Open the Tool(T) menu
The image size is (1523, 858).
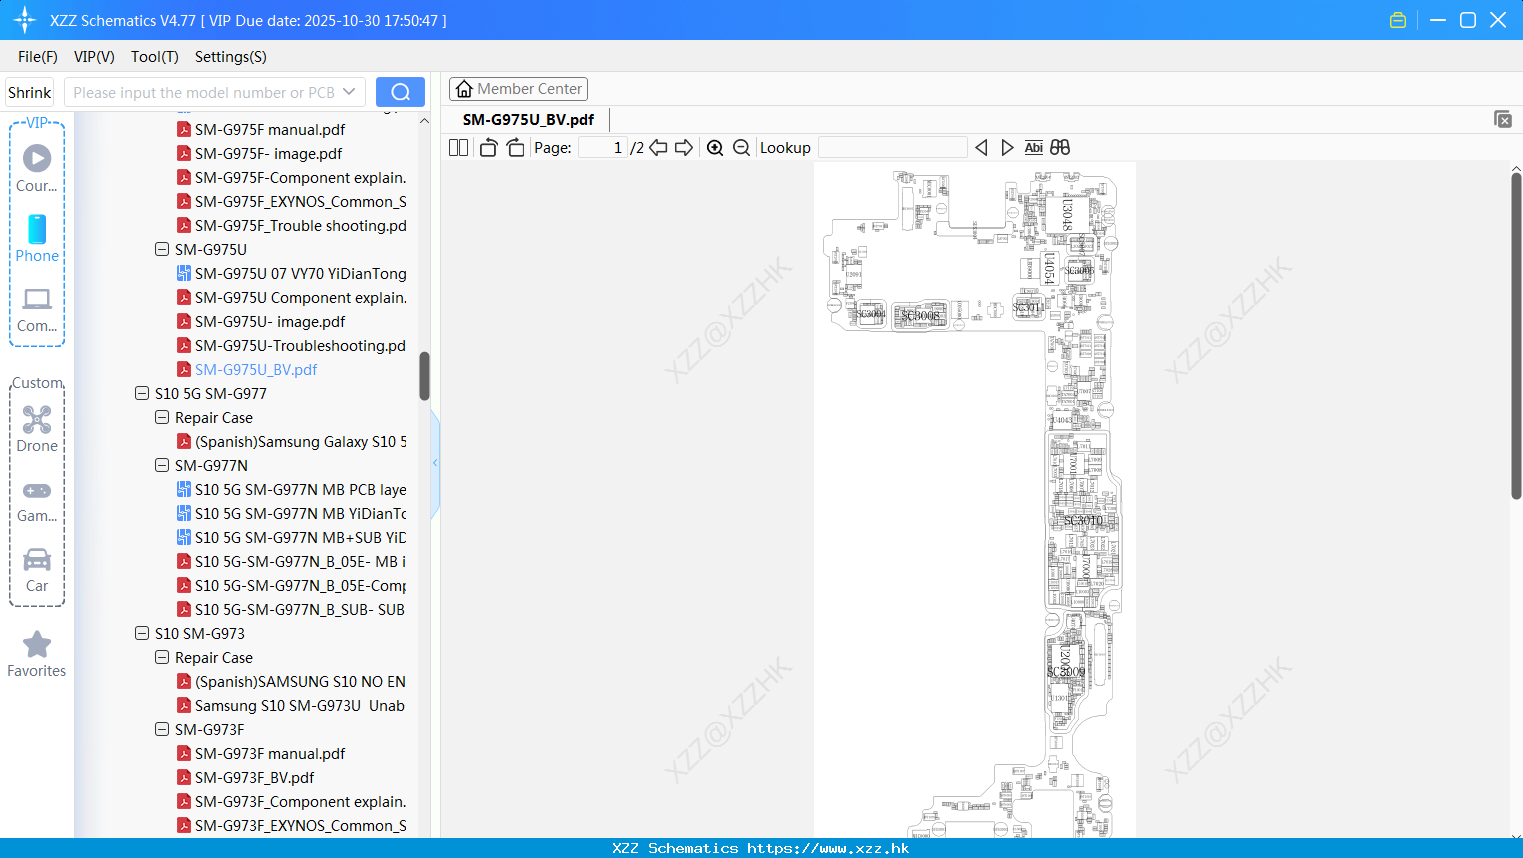(154, 57)
